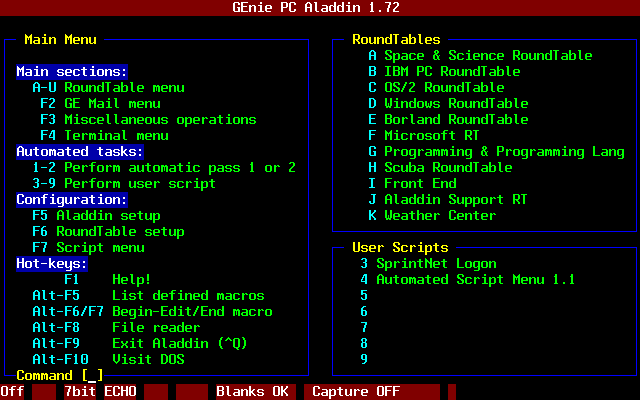This screenshot has height=400, width=640.
Task: Click the Main sections: header
Action: [72, 71]
